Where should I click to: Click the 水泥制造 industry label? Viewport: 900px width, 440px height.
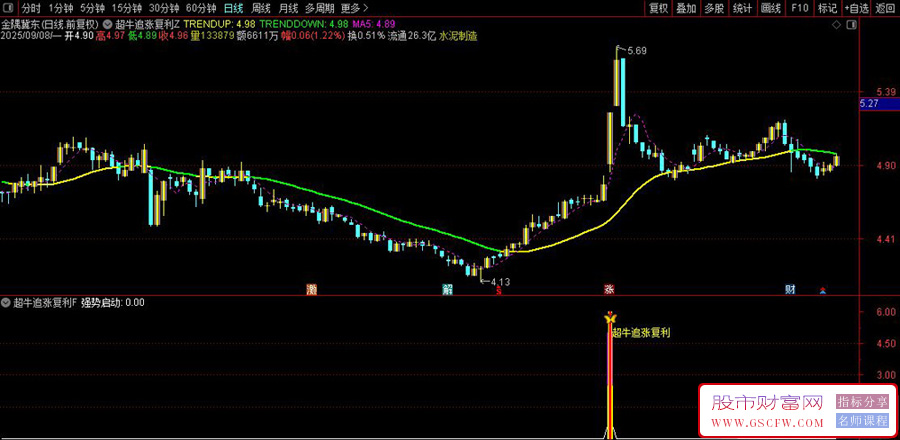point(458,36)
